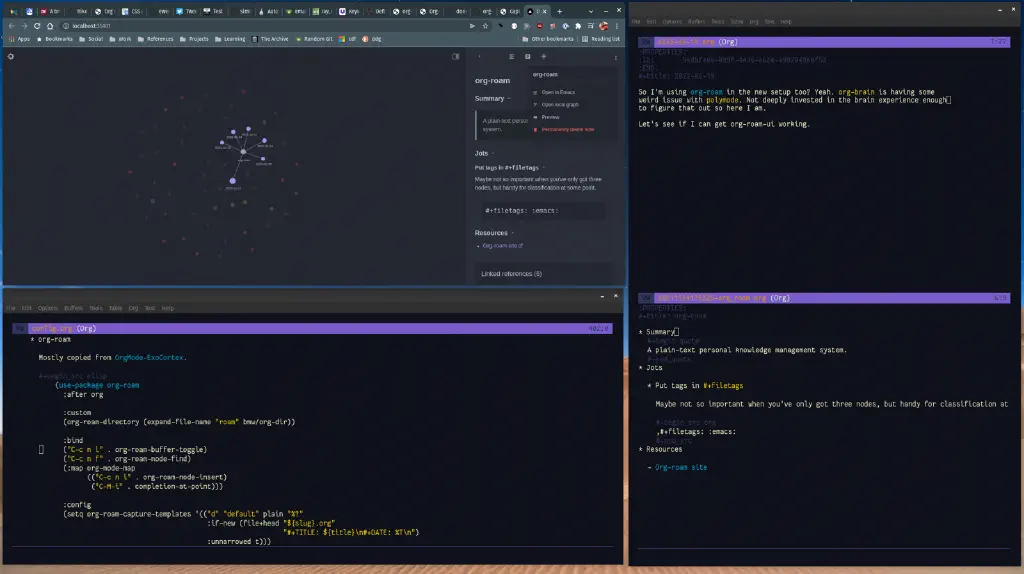Open the Projects bookmarks folder
The height and width of the screenshot is (574, 1024).
pyautogui.click(x=194, y=39)
